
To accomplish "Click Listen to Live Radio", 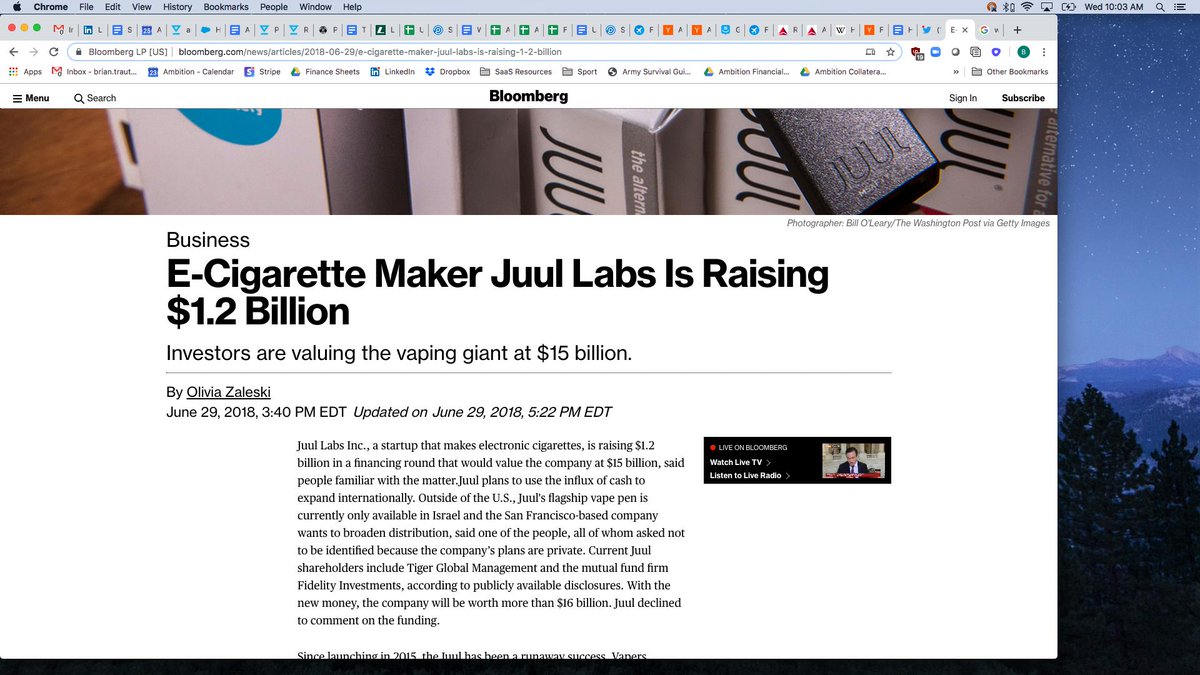I will pos(750,476).
